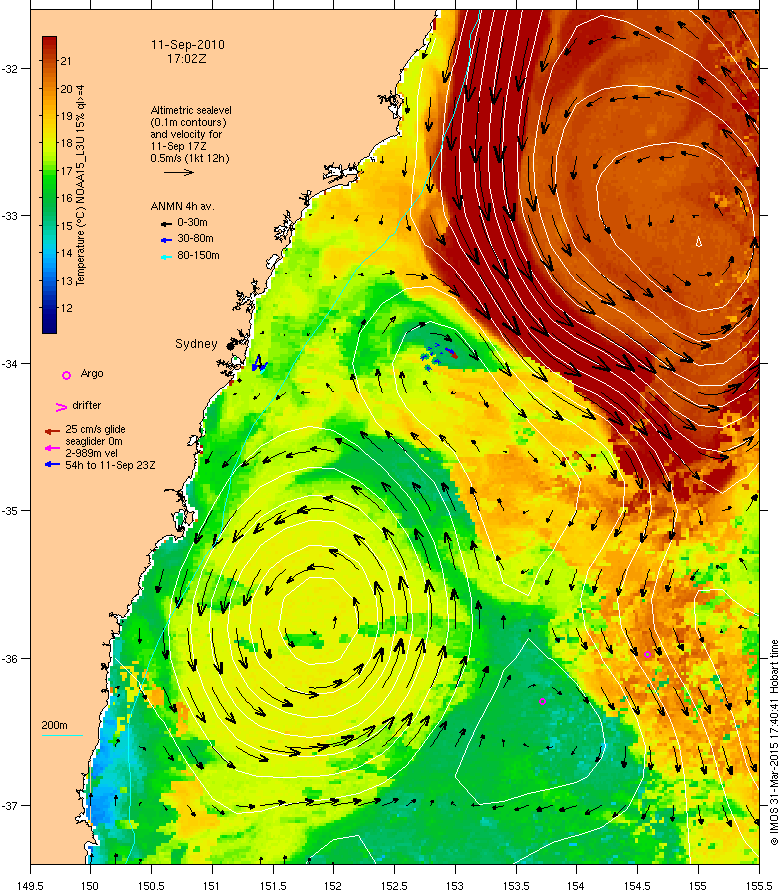Click the 12 tick on the color bar
This screenshot has height=890, width=780.
click(66, 308)
